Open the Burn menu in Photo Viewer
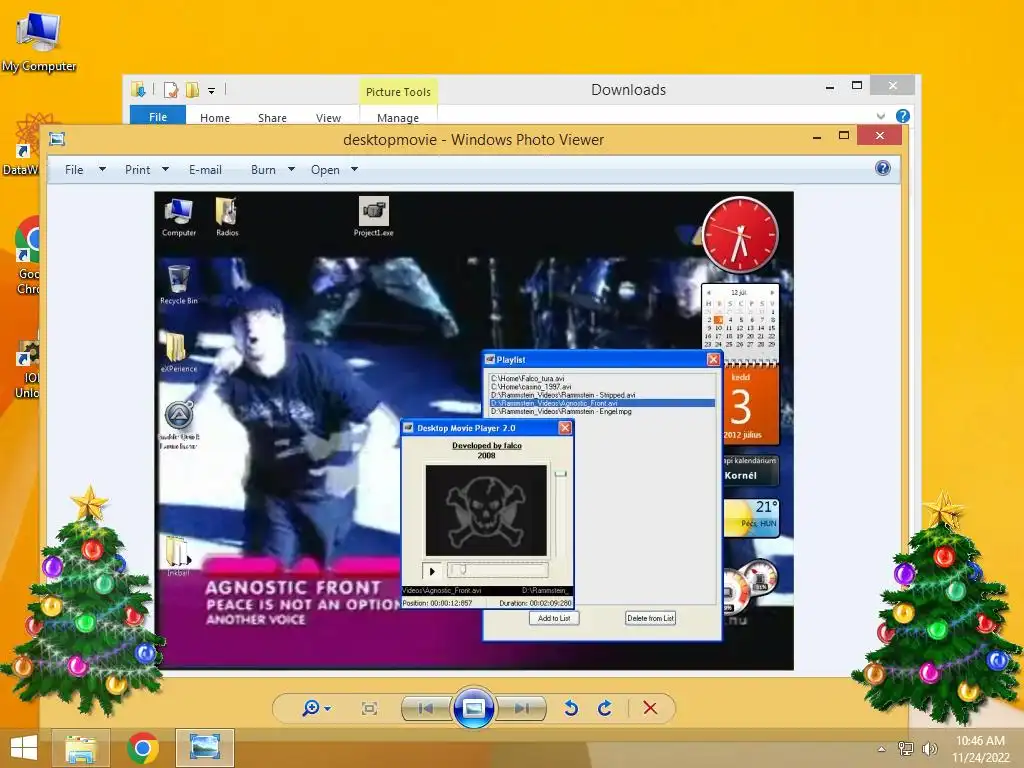 (x=263, y=170)
